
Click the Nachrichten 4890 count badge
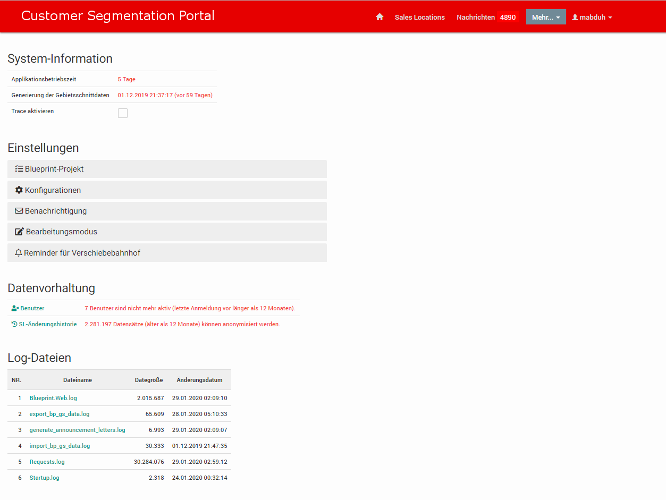tap(508, 17)
